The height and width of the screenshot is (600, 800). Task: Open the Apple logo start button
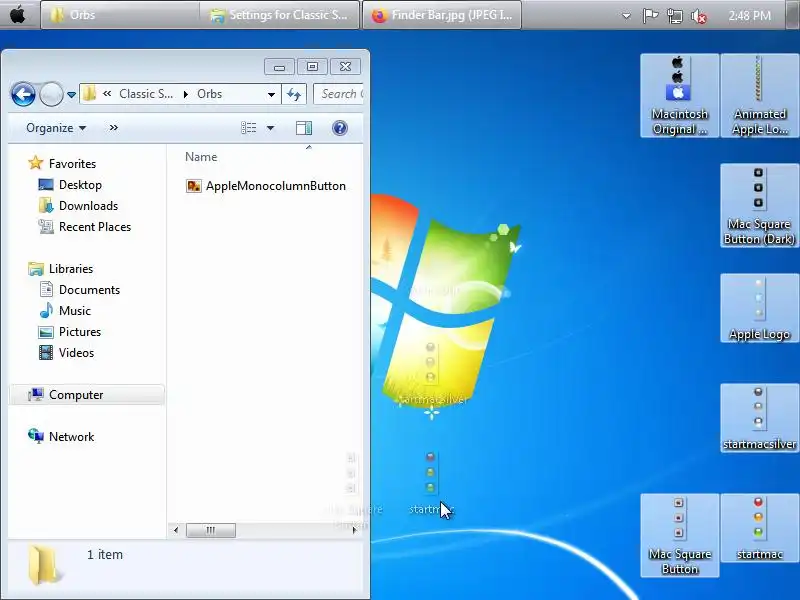[x=18, y=15]
